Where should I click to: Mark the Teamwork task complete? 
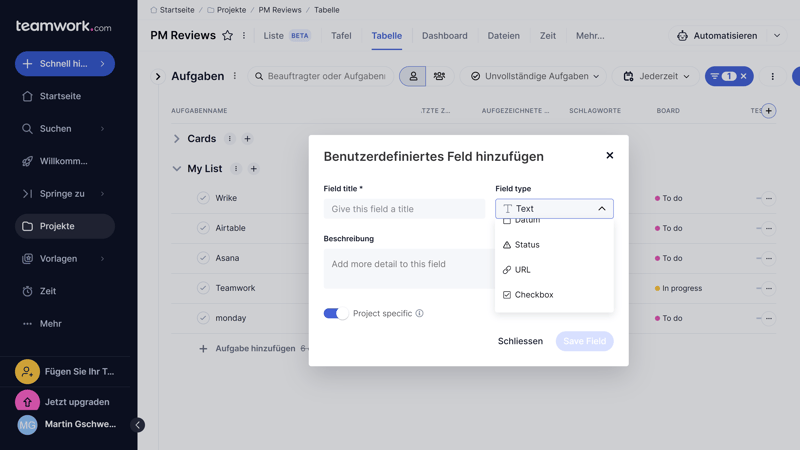pos(203,288)
